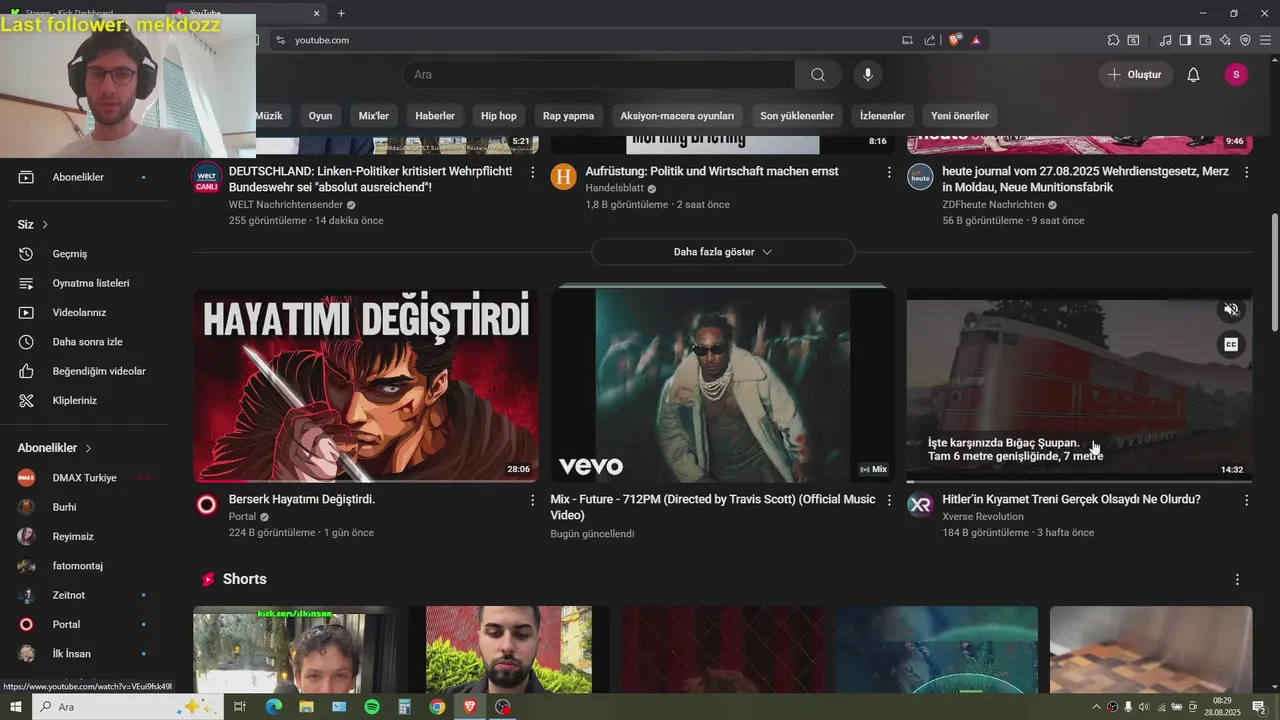The image size is (1280, 720).
Task: Expand the 'Siz' sidebar section
Action: (33, 224)
